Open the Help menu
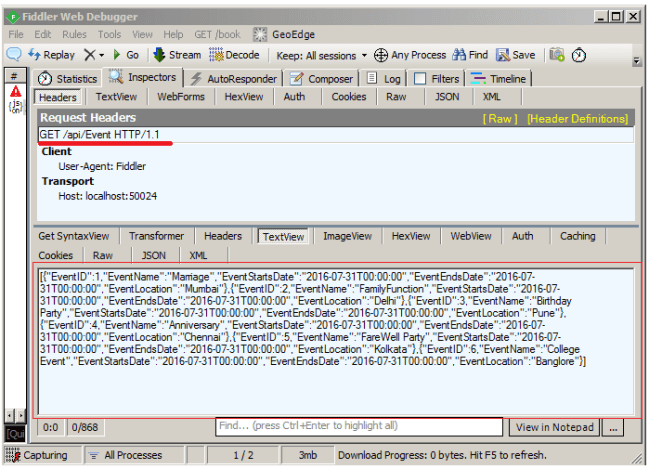 click(173, 34)
